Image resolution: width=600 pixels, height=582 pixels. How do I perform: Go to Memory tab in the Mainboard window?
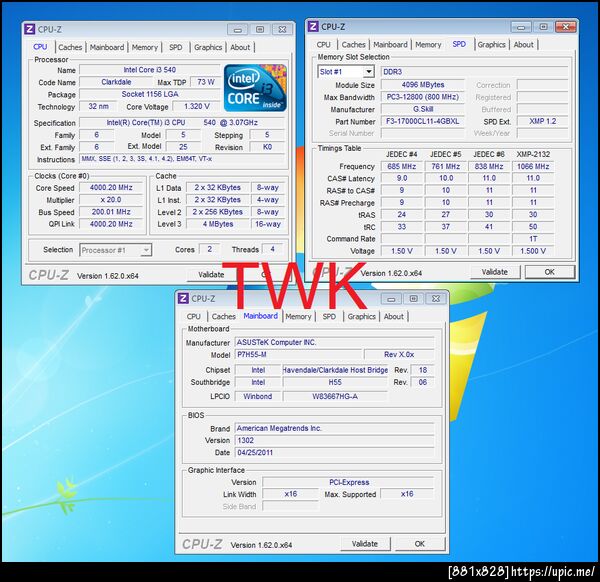(x=298, y=316)
